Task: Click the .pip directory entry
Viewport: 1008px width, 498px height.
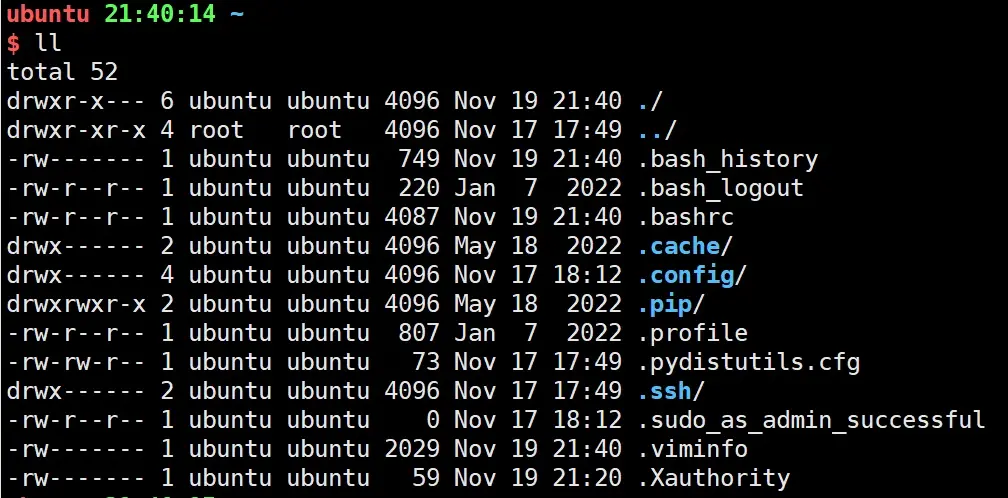Action: click(671, 304)
